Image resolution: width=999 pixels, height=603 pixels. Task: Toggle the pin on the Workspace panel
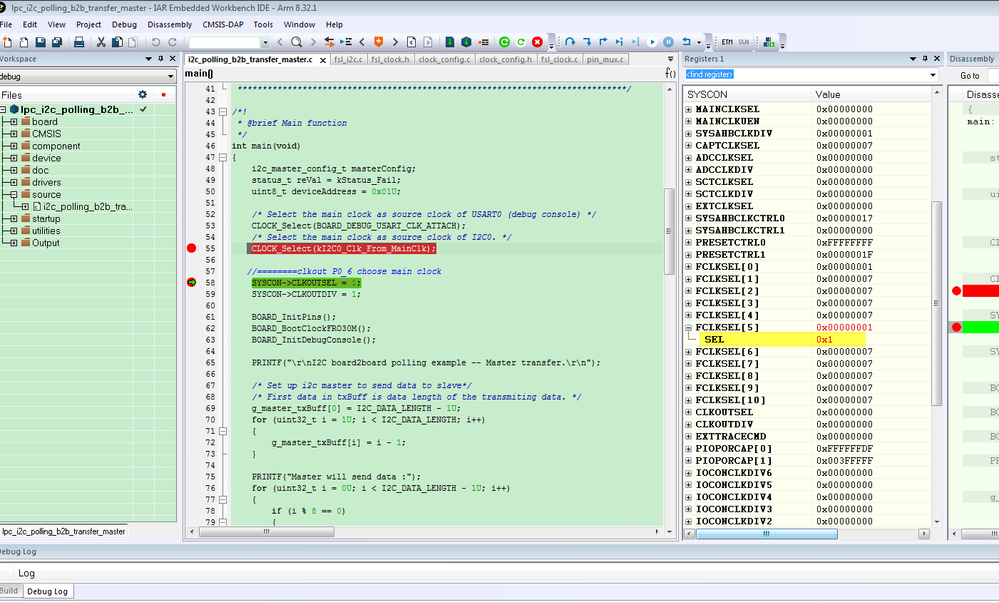(x=161, y=59)
